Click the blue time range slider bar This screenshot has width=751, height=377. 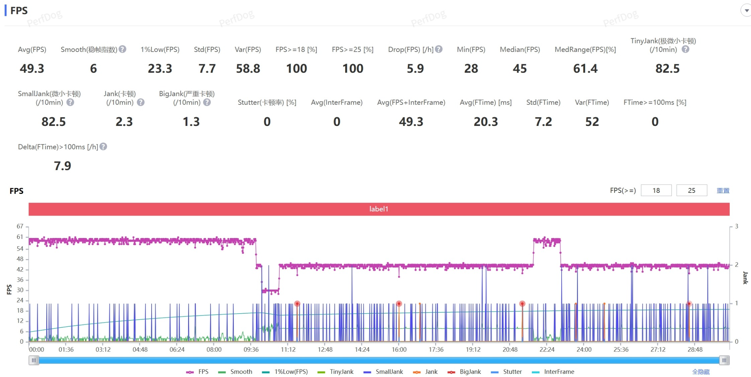379,360
